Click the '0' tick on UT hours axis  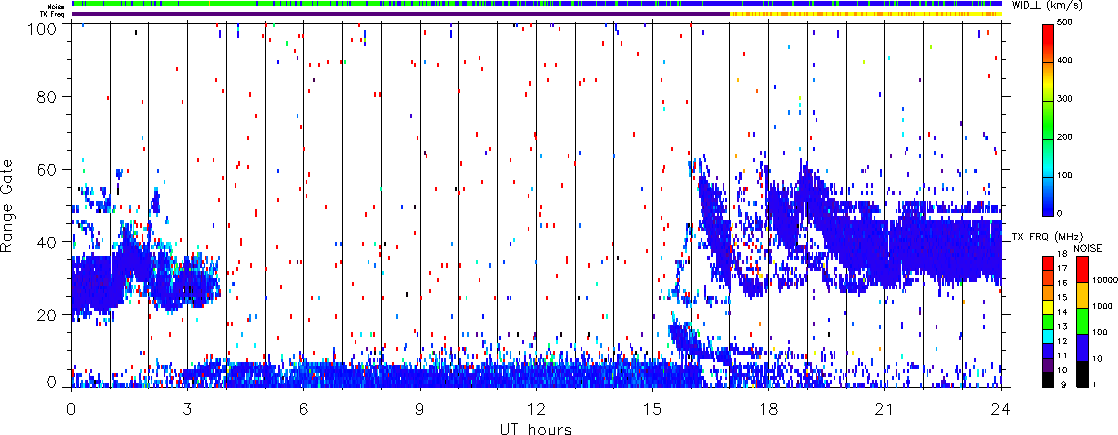point(71,409)
